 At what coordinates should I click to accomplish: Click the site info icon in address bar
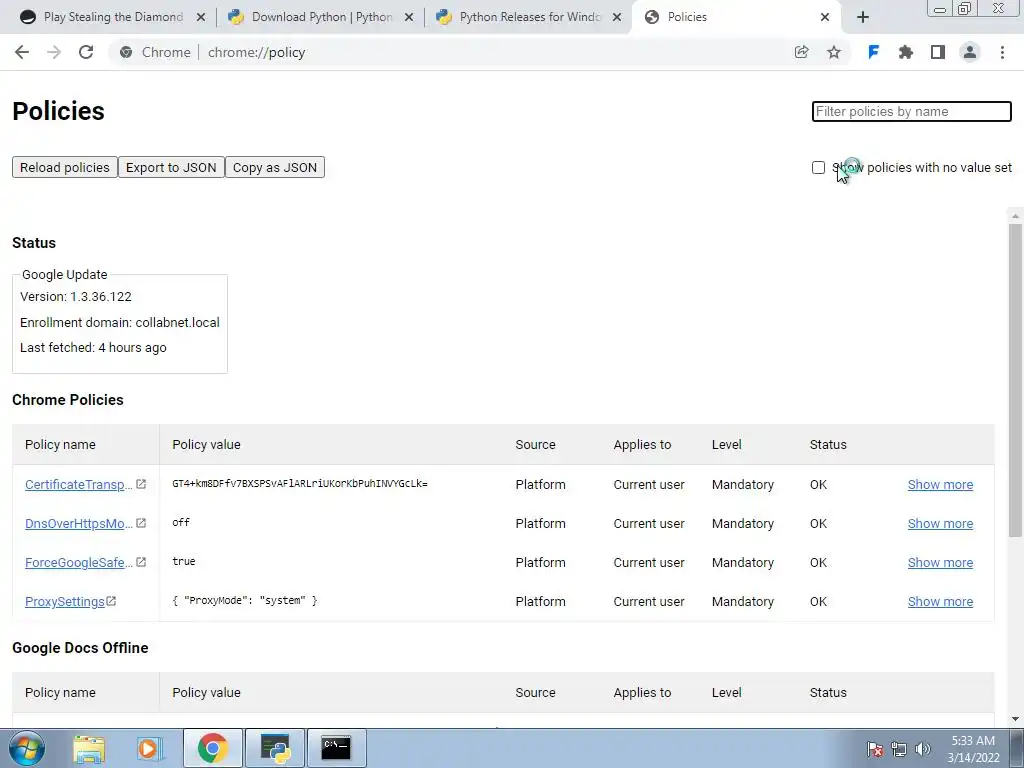pos(126,52)
